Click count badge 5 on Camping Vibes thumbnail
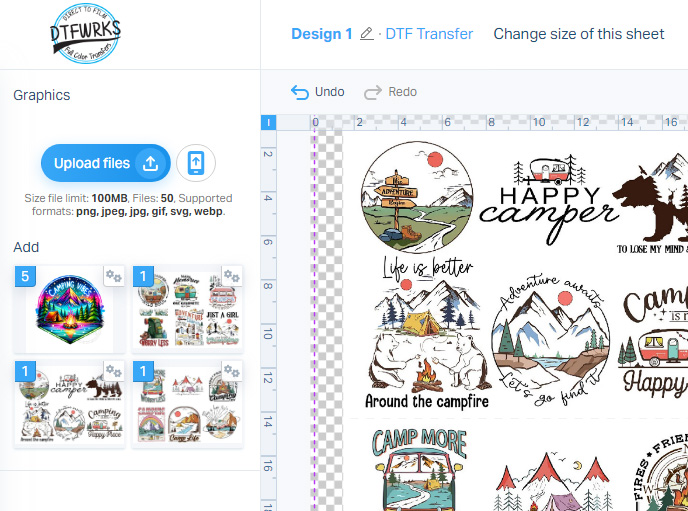The height and width of the screenshot is (511, 688). click(x=25, y=276)
